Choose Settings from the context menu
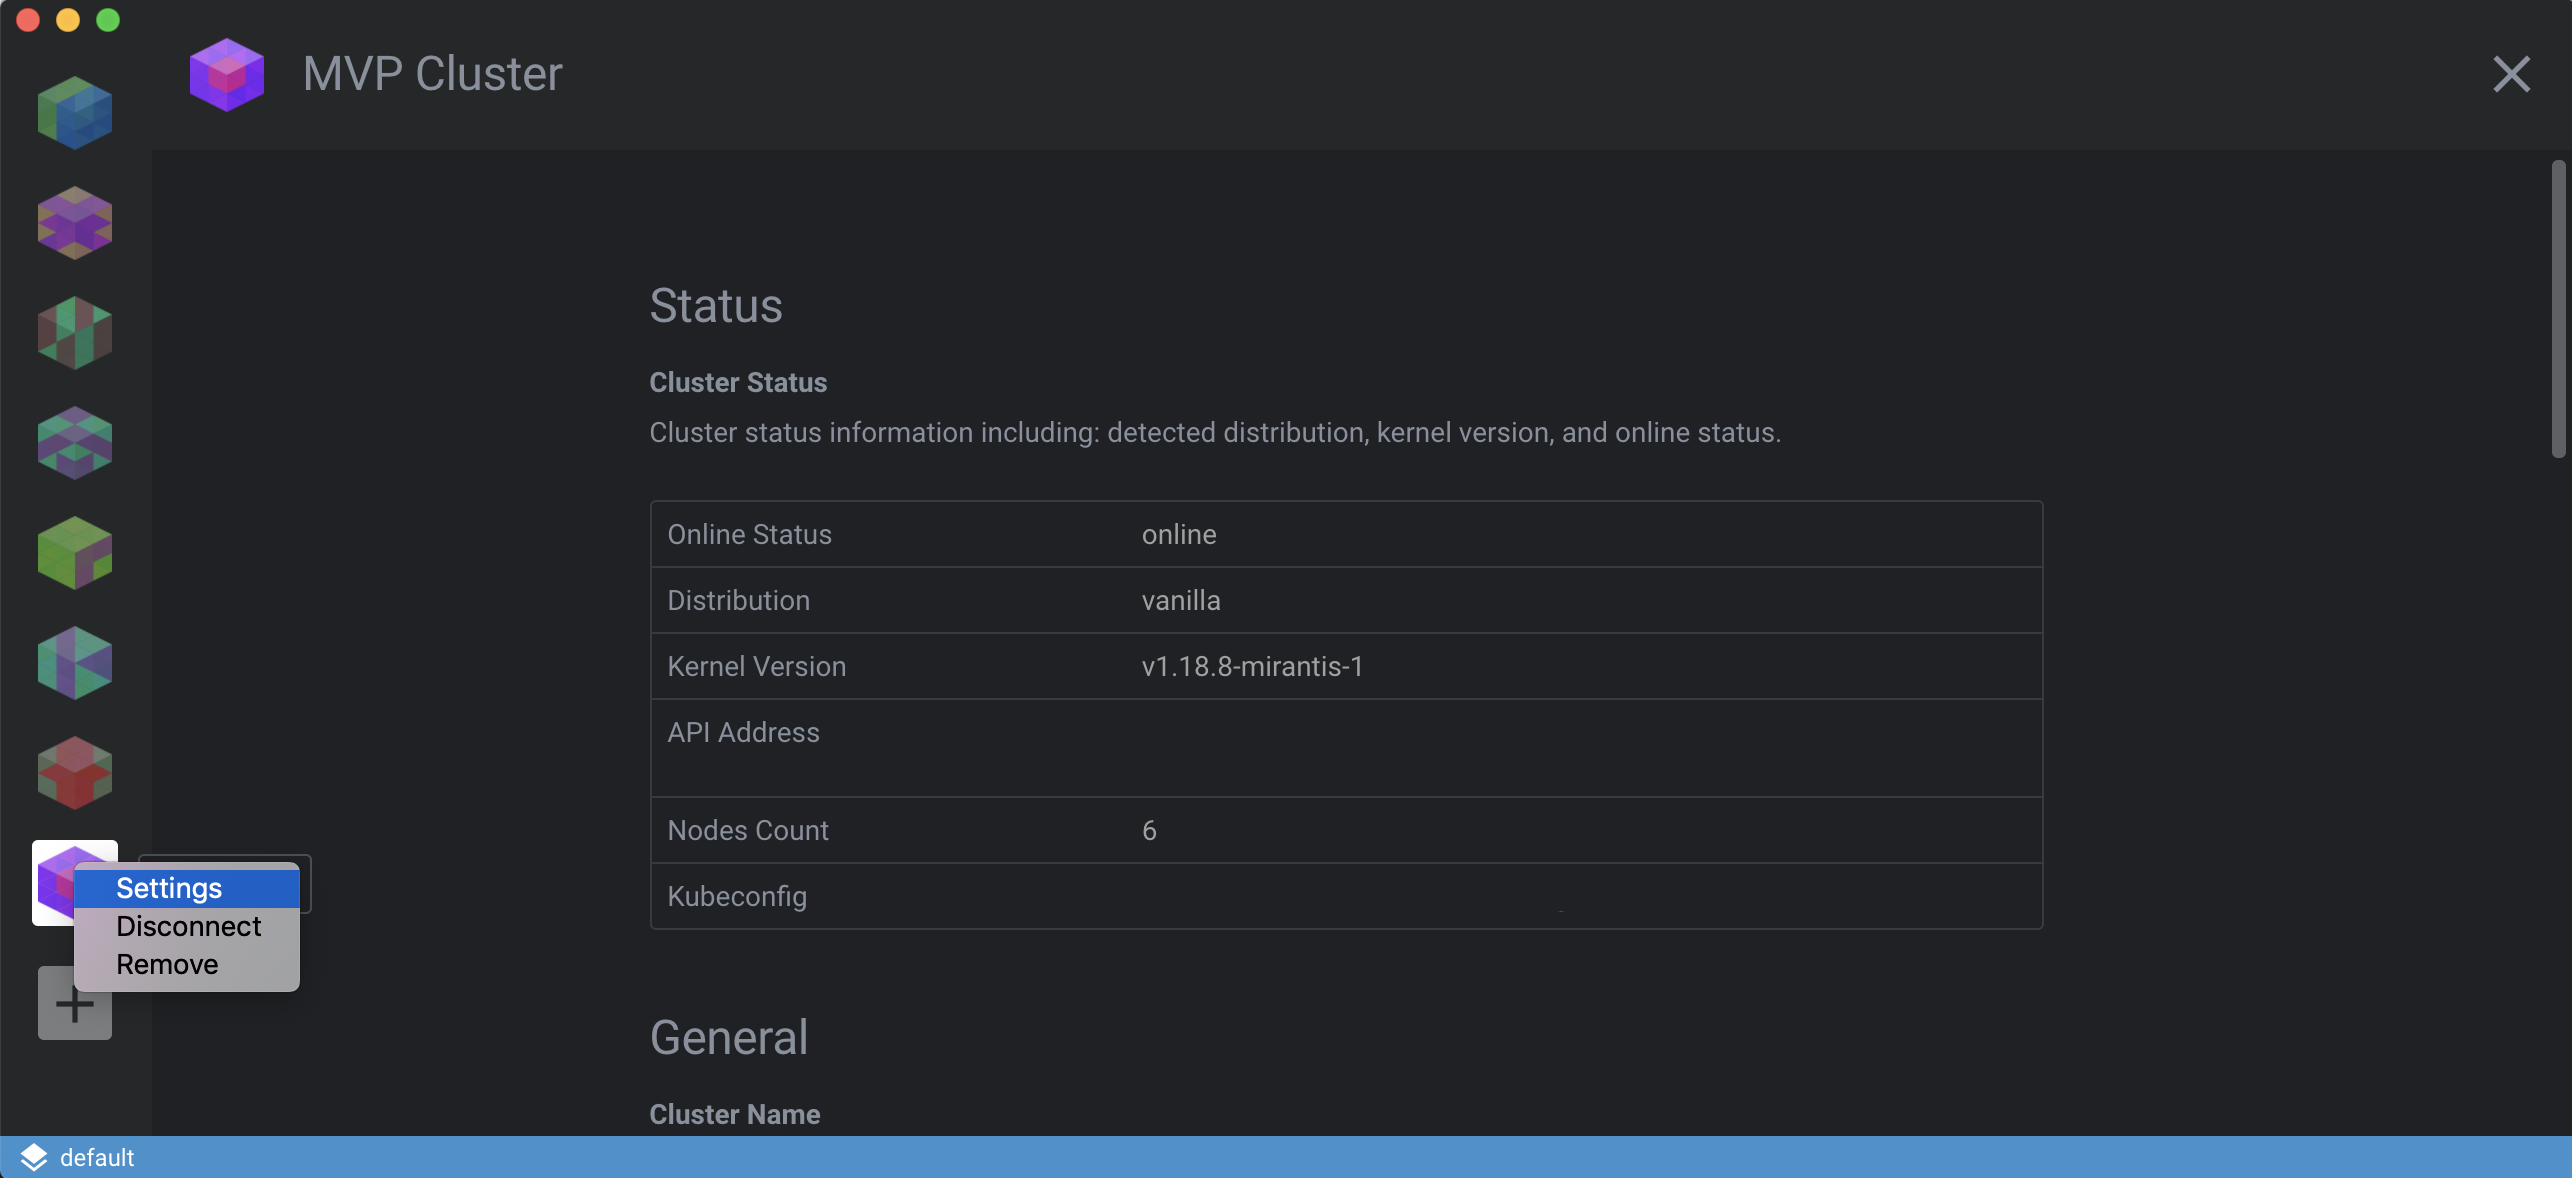Screen dimensions: 2572x1178 [168, 887]
